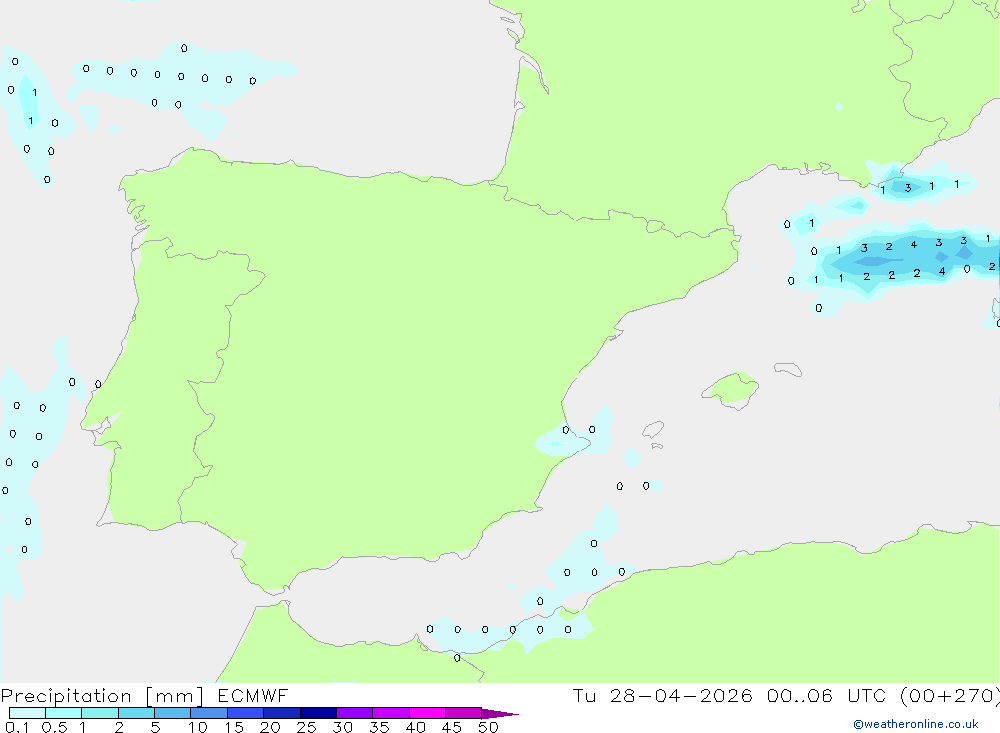This screenshot has width=1000, height=733.
Task: Click the legend label '30'
Action: click(x=343, y=727)
